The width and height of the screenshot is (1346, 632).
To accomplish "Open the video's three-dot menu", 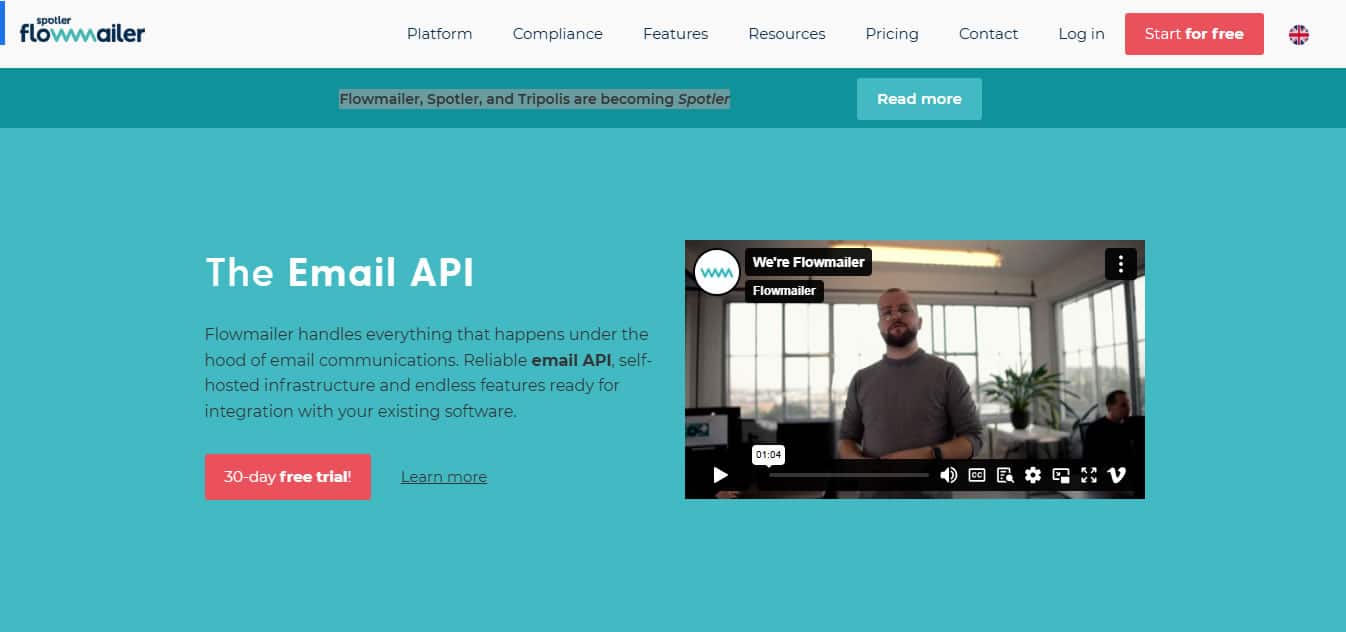I will (x=1120, y=264).
